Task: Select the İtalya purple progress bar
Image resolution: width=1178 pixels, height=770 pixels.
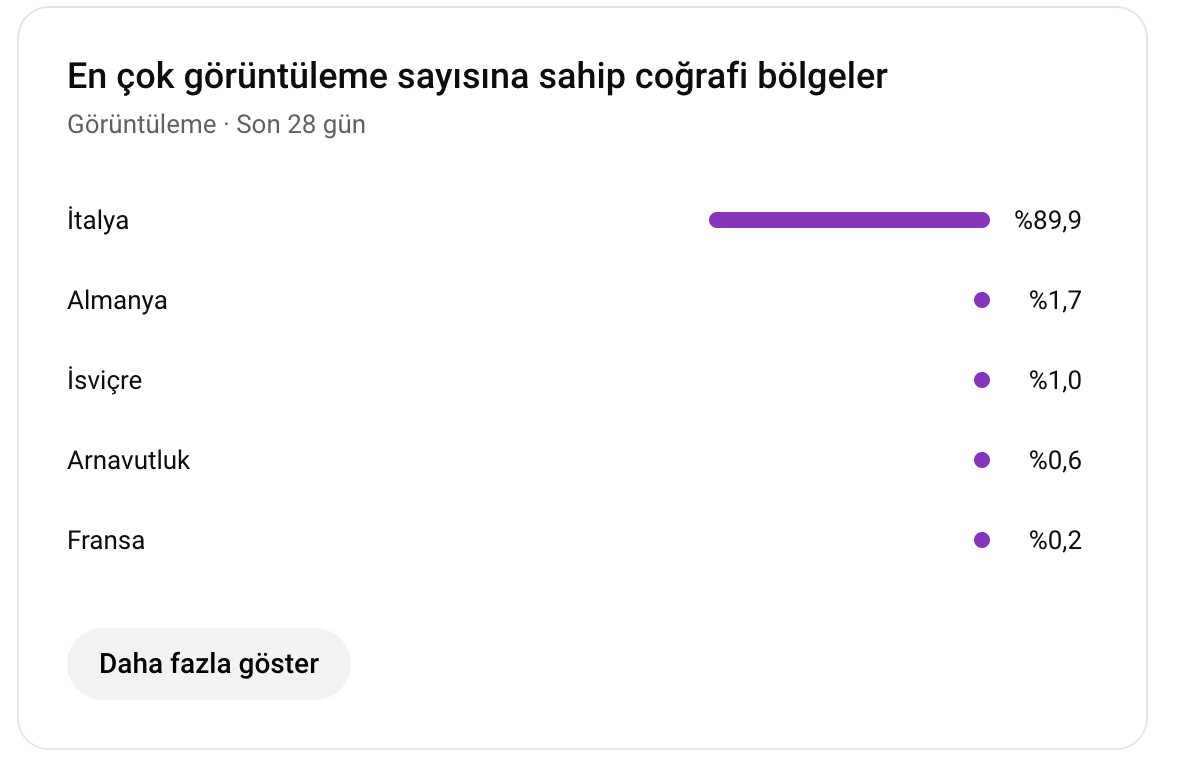Action: 848,220
